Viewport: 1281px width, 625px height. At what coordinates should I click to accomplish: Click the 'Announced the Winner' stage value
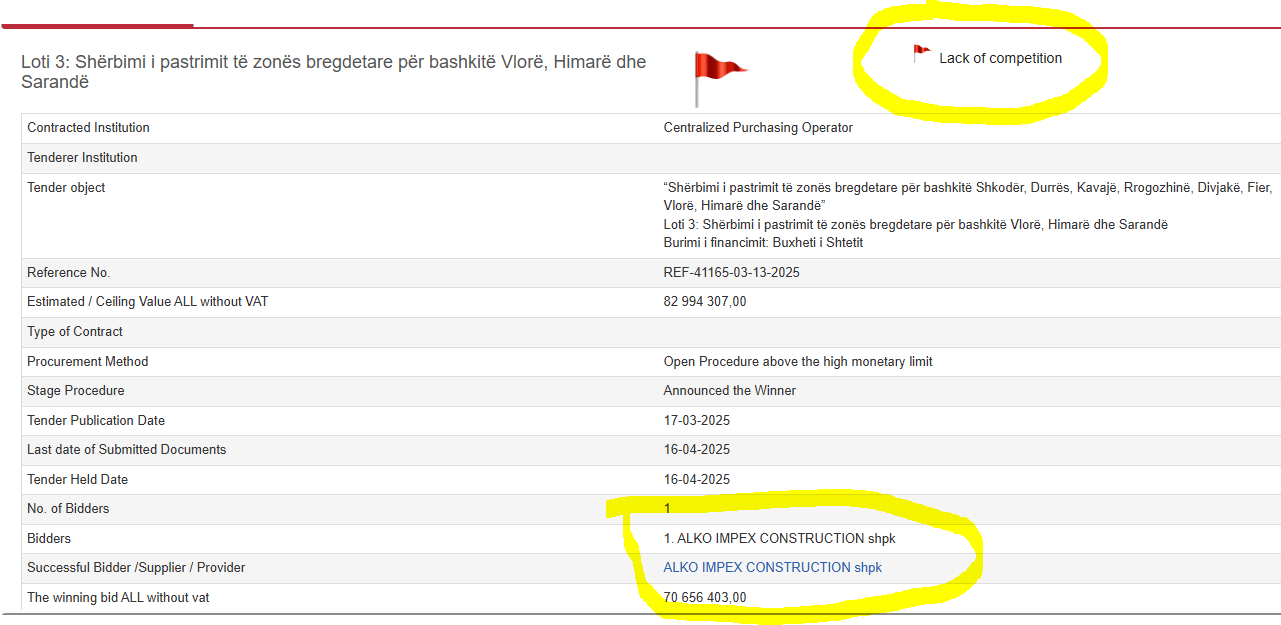coord(729,391)
